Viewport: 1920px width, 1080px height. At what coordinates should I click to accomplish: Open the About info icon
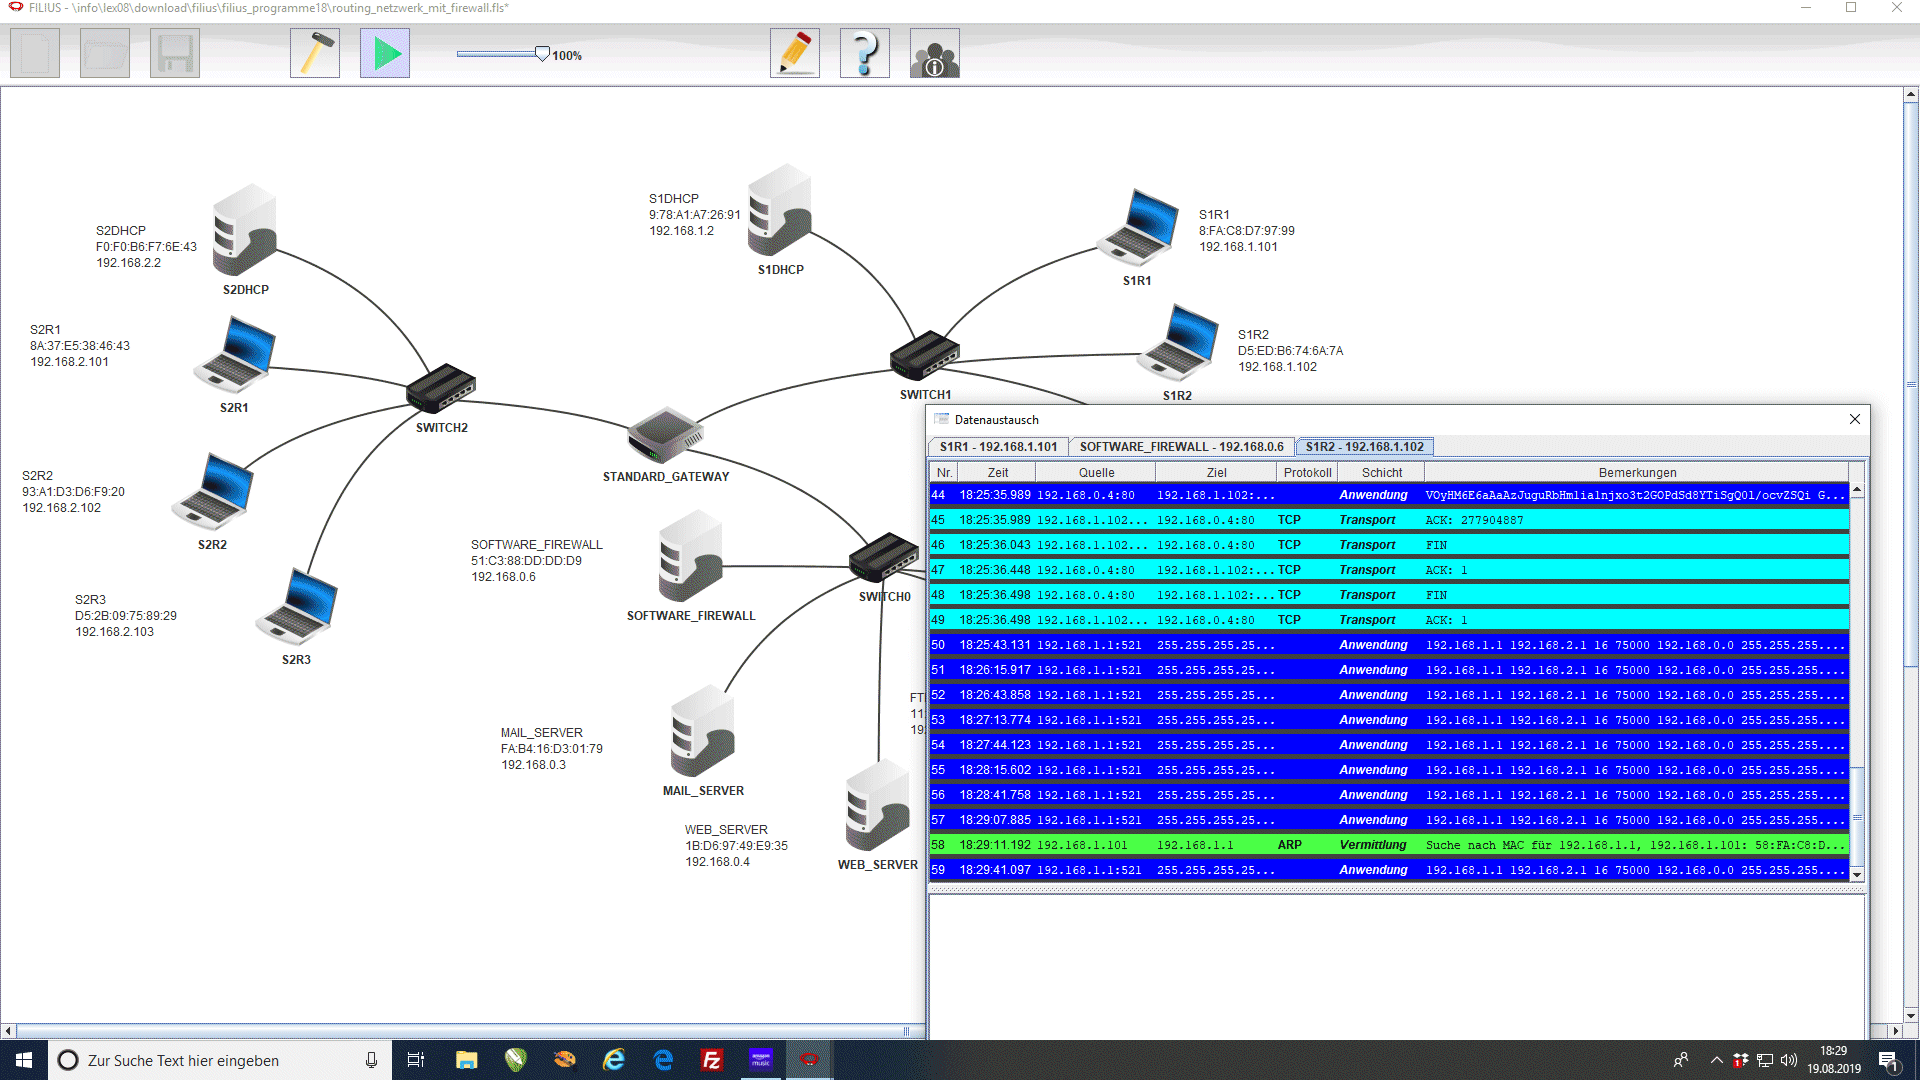coord(935,53)
